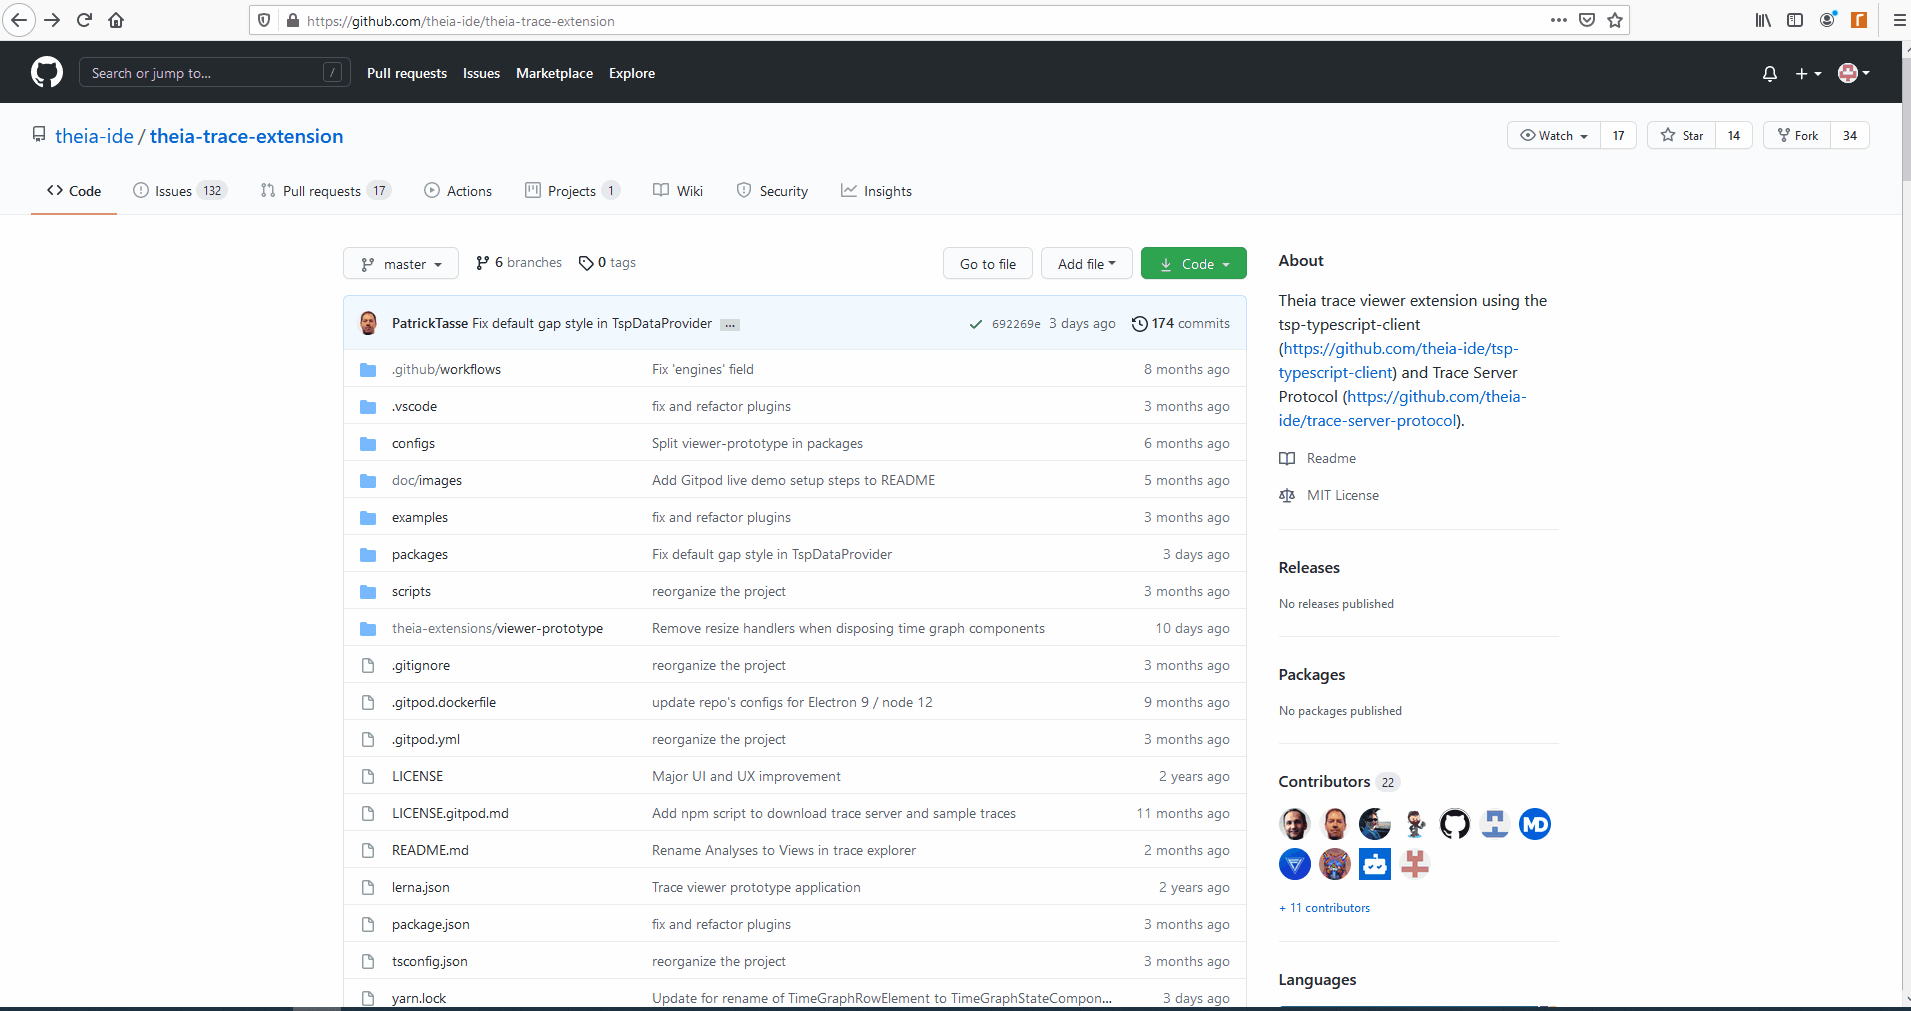The height and width of the screenshot is (1011, 1911).
Task: Open Watch dropdown button
Action: pos(1554,135)
